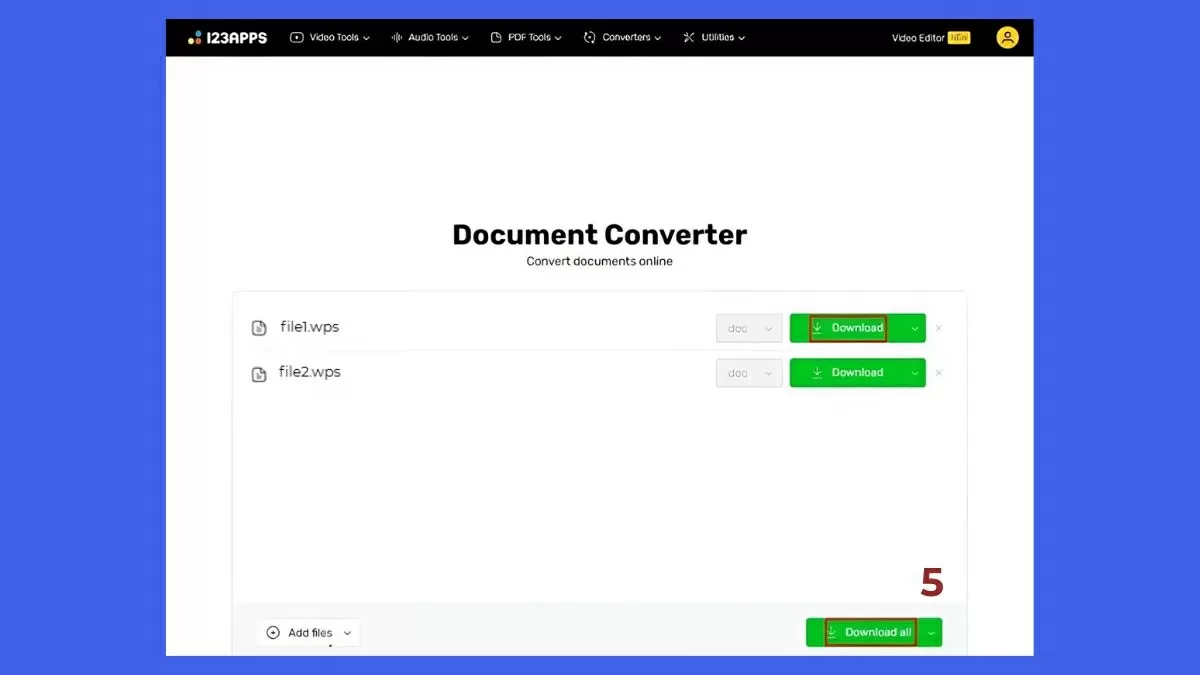Click the 123APPS logo
1200x675 pixels.
tap(228, 37)
